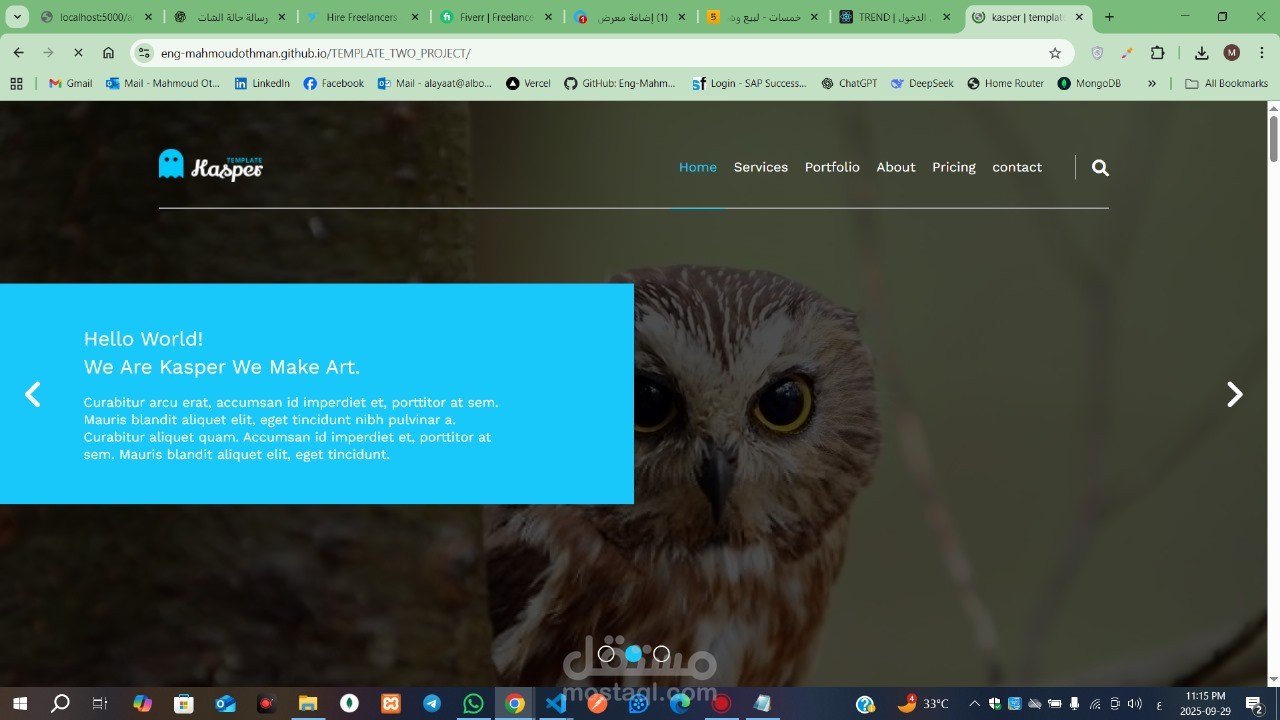
Task: Open the ChatGPT bookmark
Action: pyautogui.click(x=849, y=84)
